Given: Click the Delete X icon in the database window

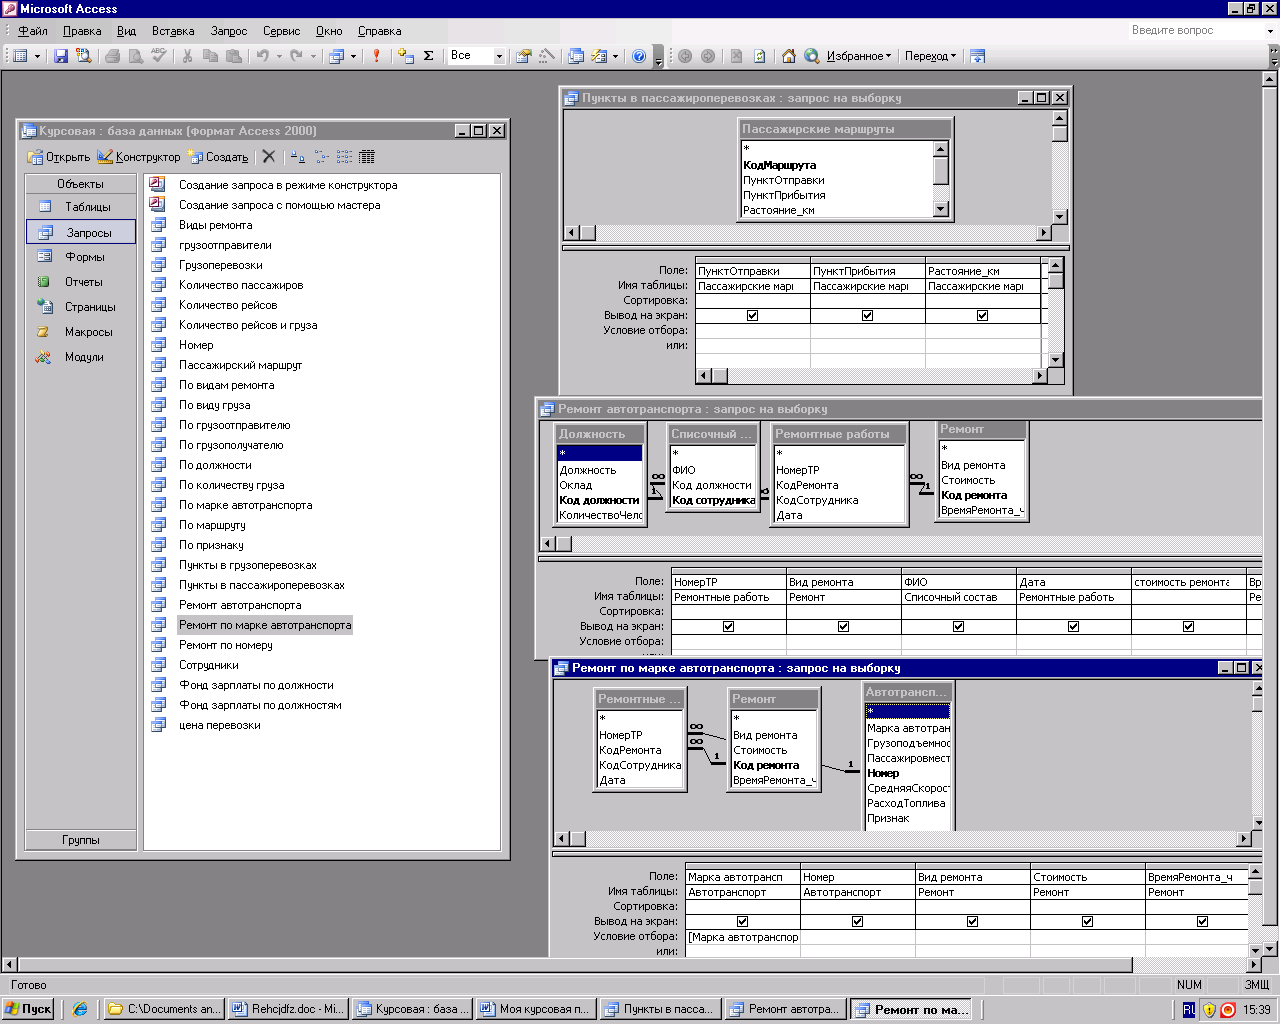Looking at the screenshot, I should [x=268, y=157].
